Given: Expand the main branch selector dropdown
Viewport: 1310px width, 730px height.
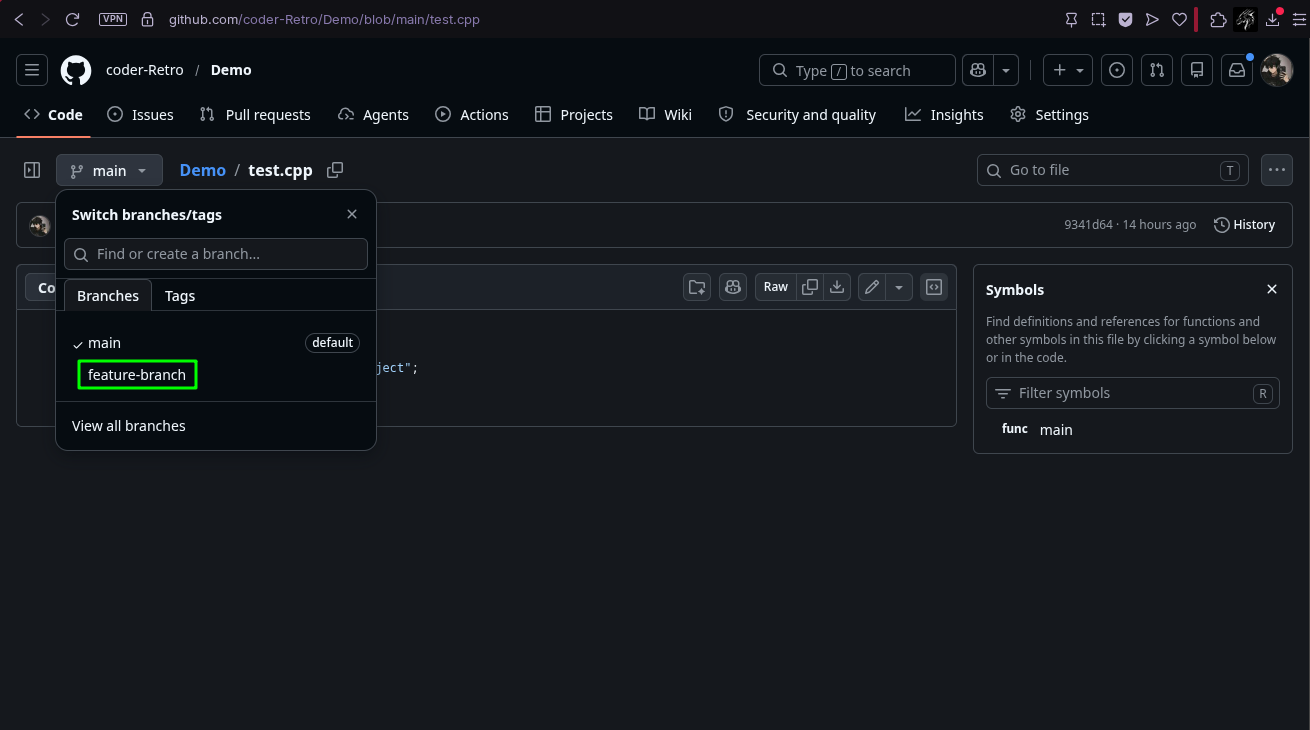Looking at the screenshot, I should [x=109, y=171].
